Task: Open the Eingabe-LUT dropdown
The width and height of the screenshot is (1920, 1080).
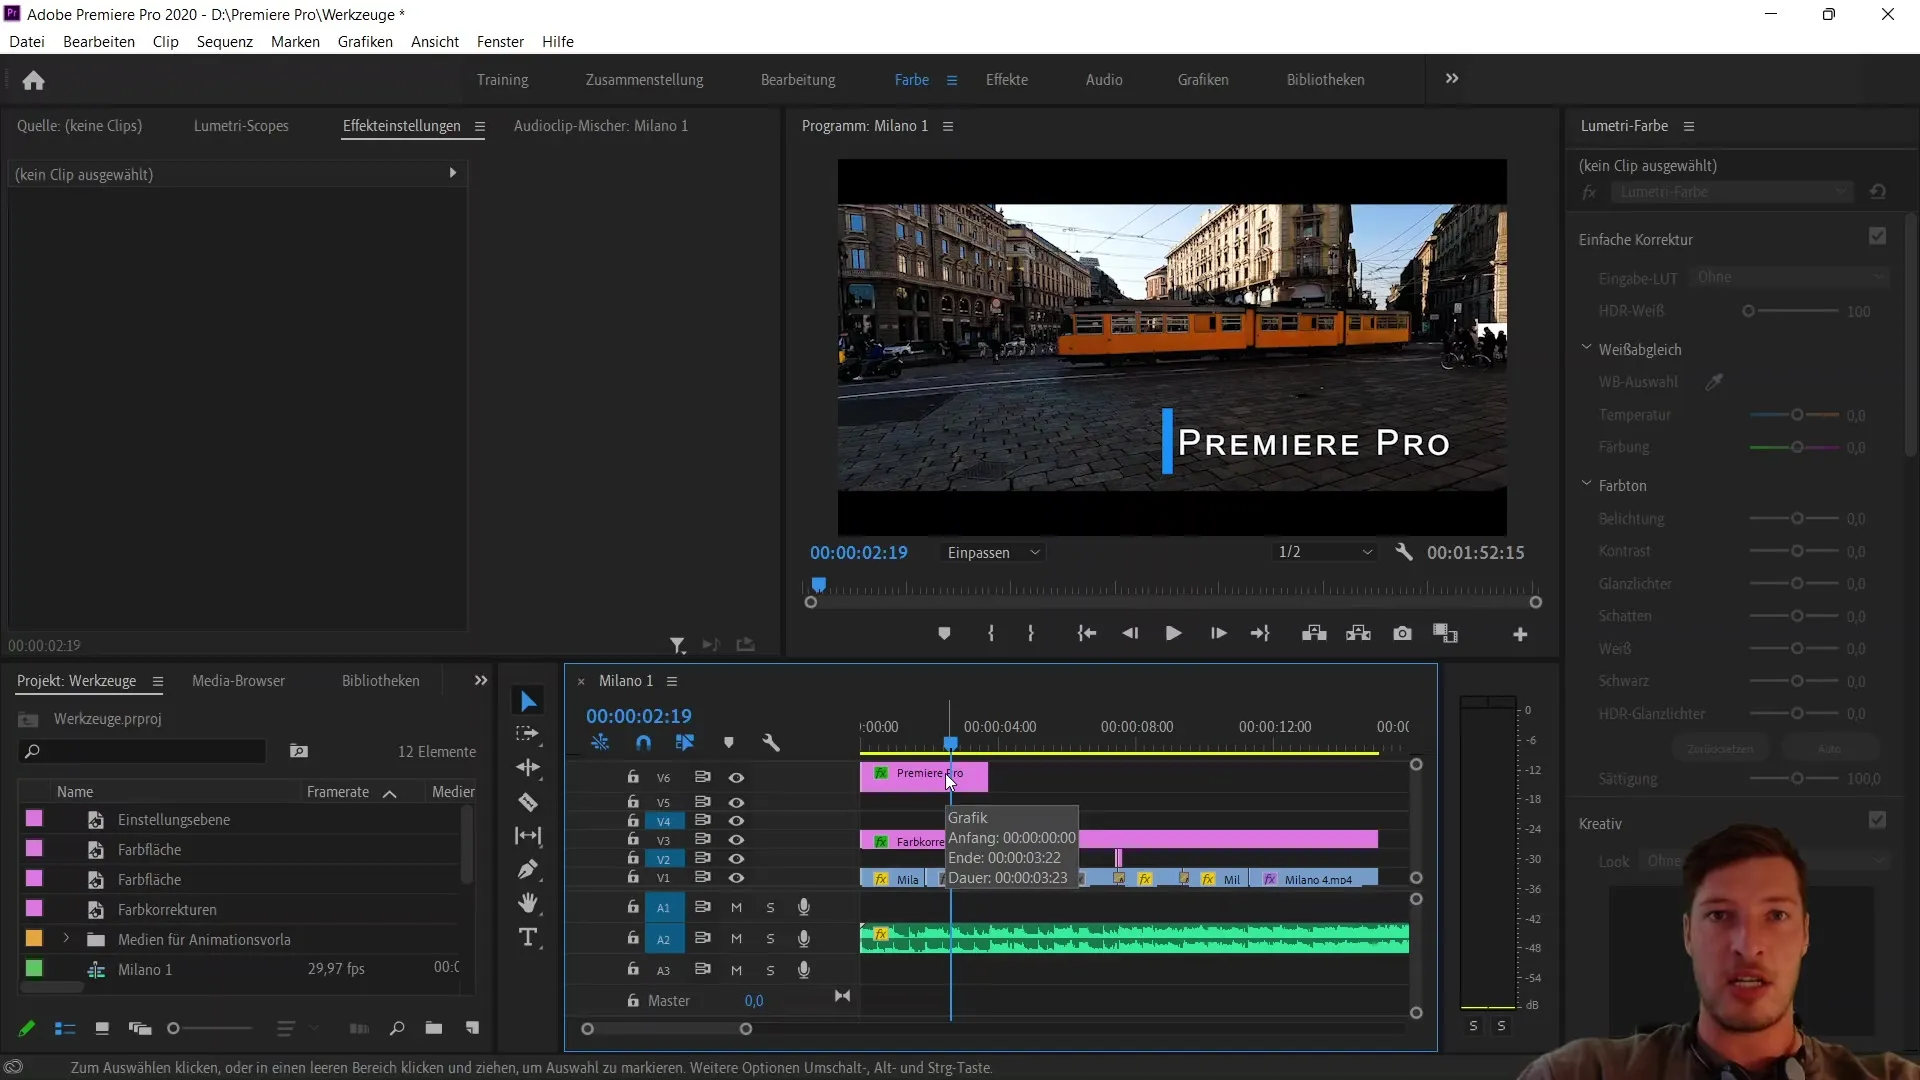Action: 1788,278
